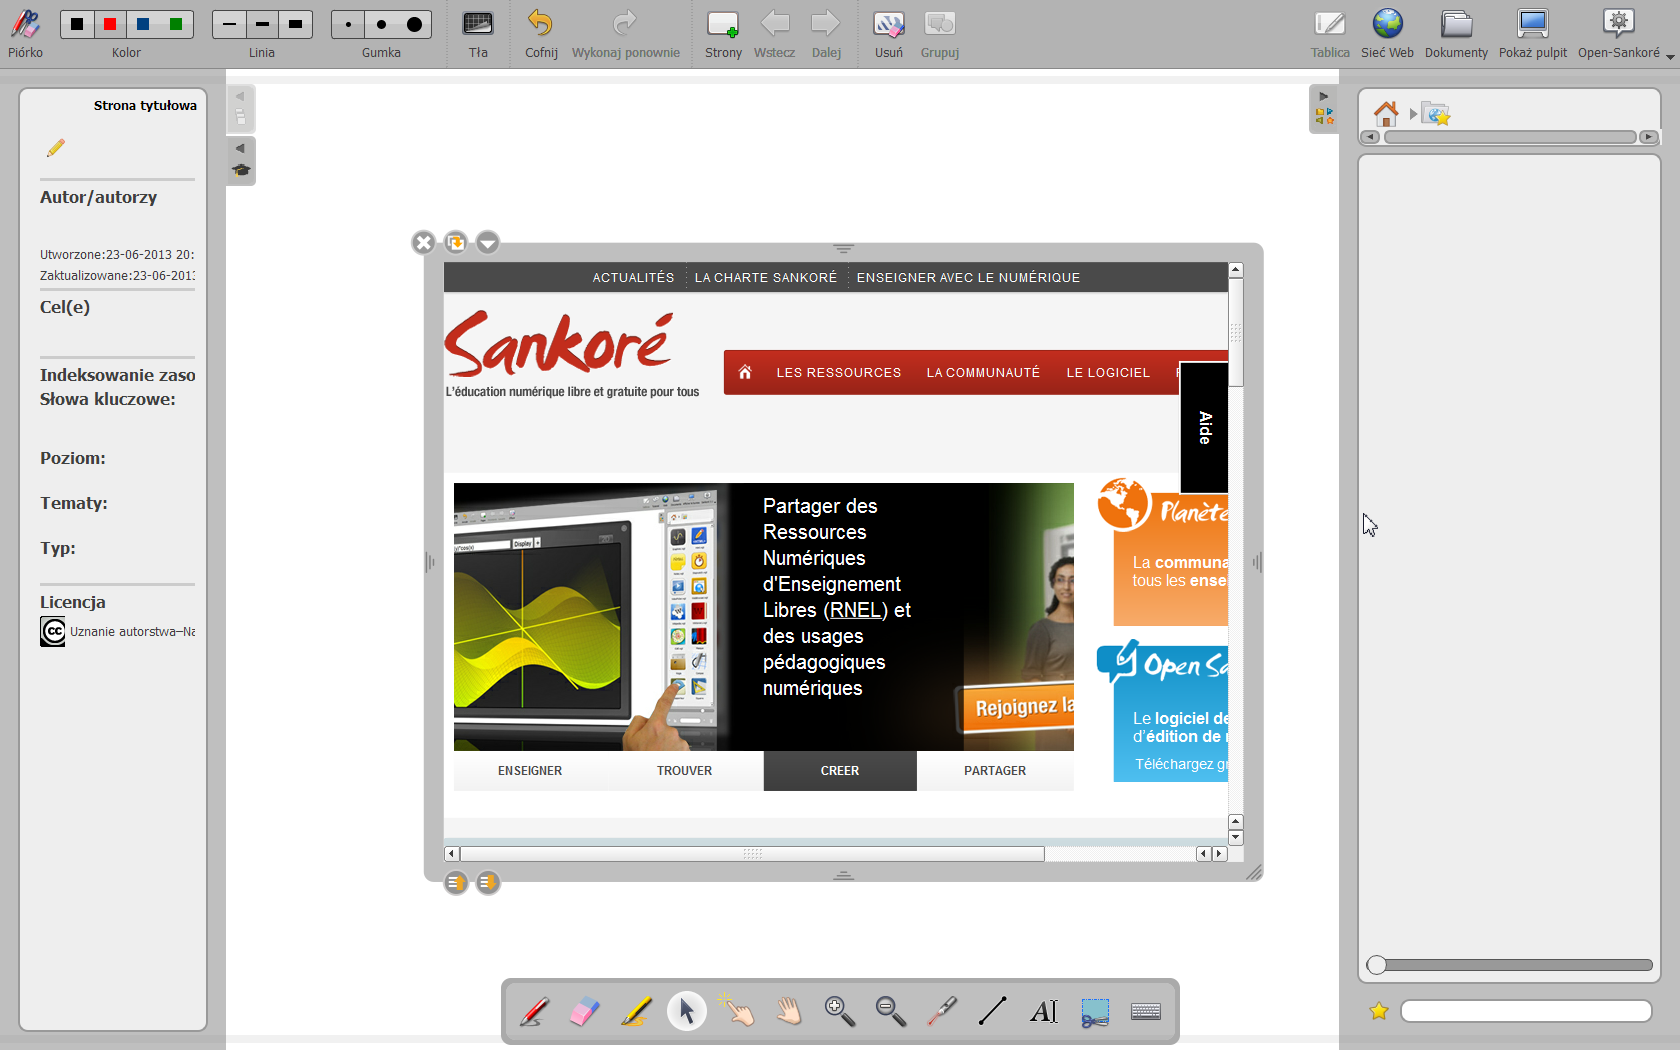Close the embedded web widget
Image resolution: width=1680 pixels, height=1050 pixels.
pyautogui.click(x=423, y=243)
